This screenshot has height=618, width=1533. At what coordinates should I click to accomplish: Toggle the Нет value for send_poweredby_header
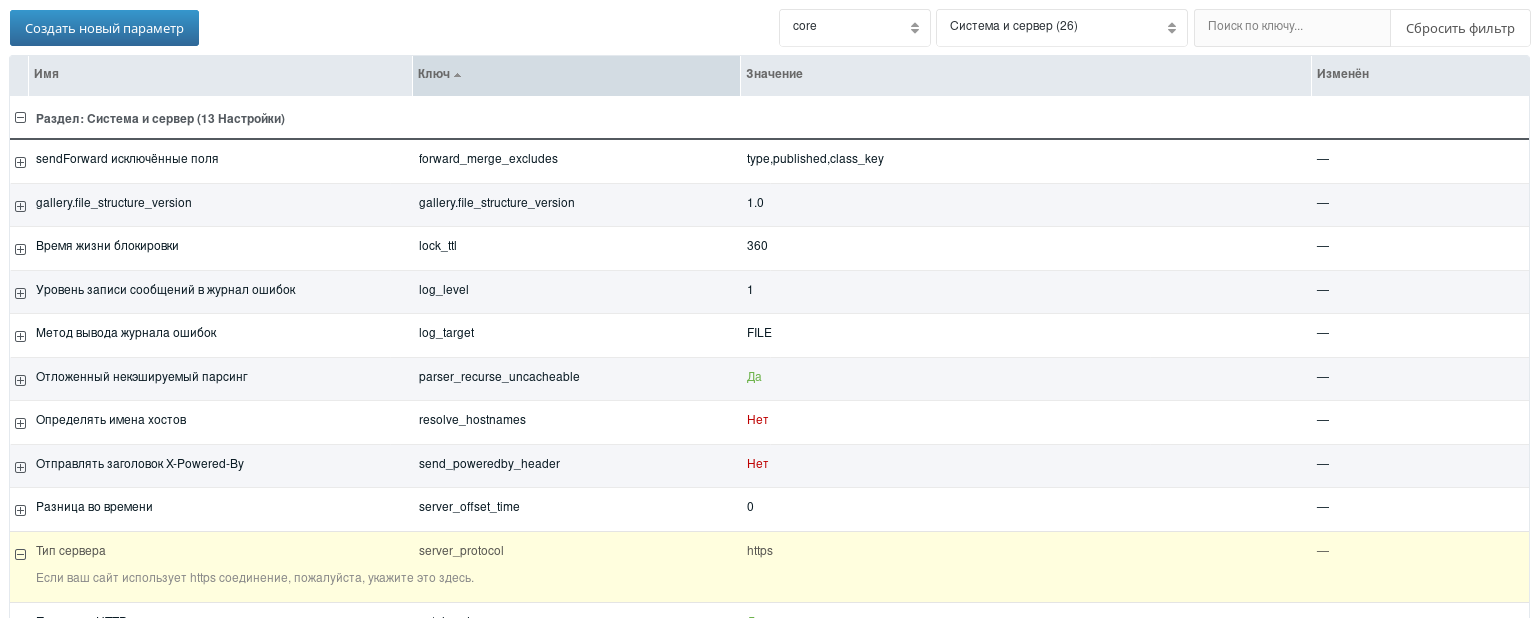point(757,464)
